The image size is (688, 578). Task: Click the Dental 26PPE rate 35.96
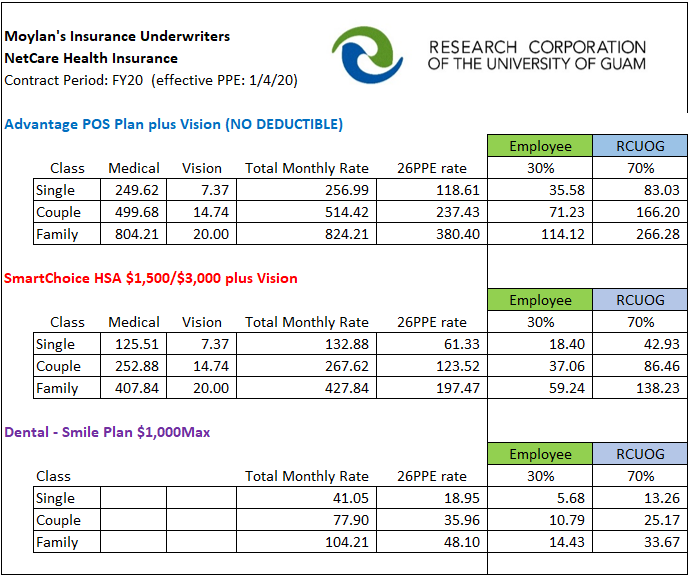click(432, 520)
